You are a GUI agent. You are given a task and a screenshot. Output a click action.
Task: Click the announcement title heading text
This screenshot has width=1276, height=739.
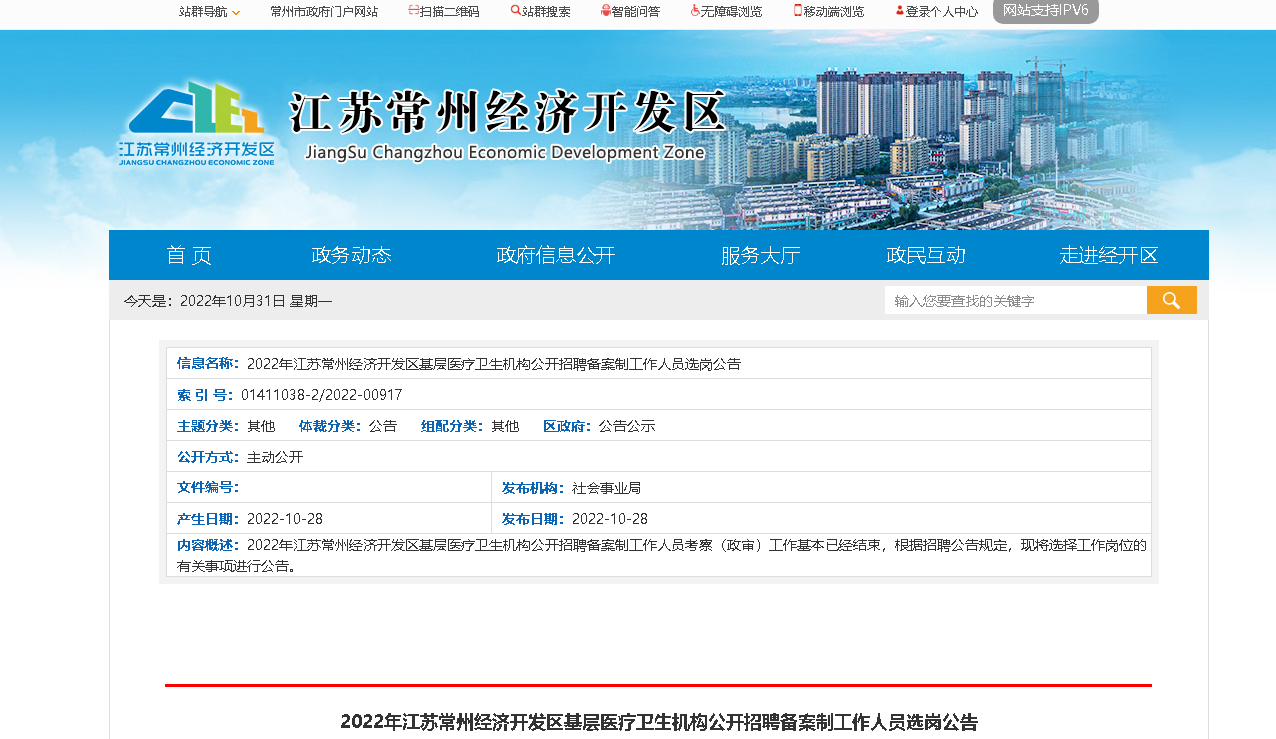click(x=658, y=721)
